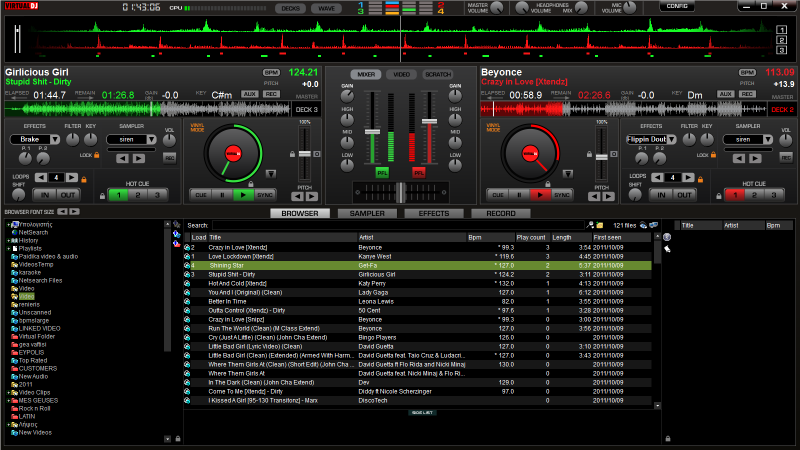The width and height of the screenshot is (800, 450).
Task: Click the left deck pitch slider
Action: click(x=305, y=154)
